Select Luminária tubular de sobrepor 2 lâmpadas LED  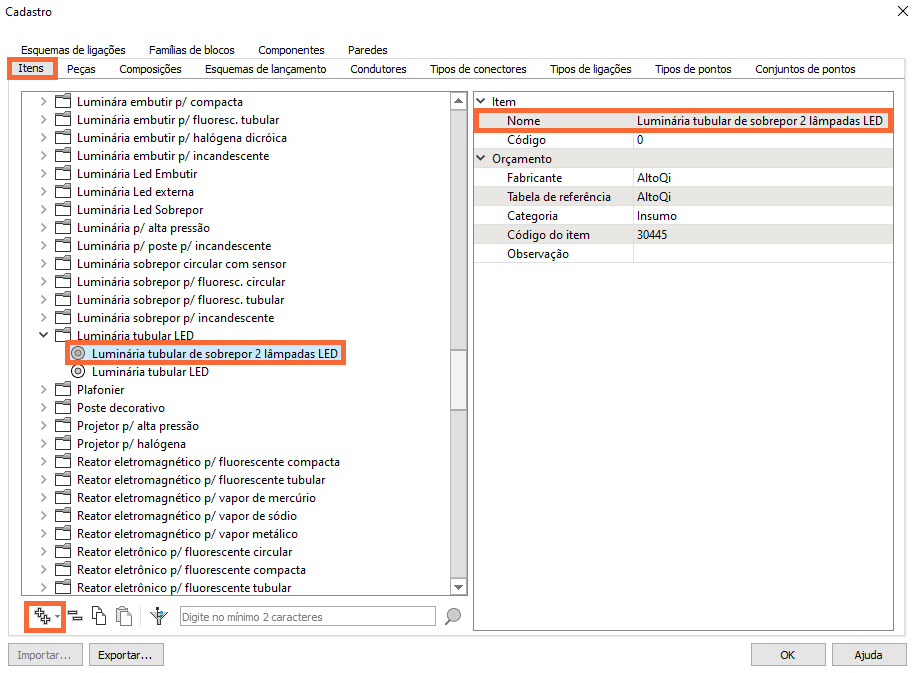[x=215, y=354]
